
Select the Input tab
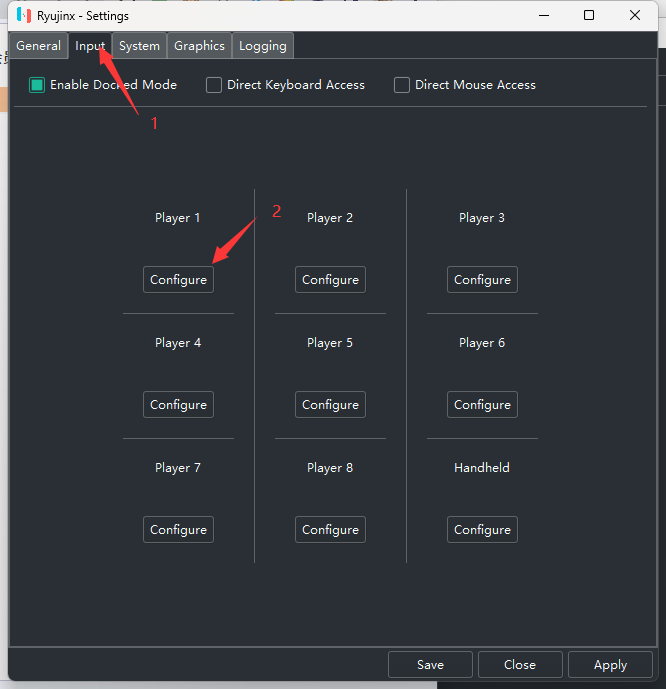[x=90, y=46]
